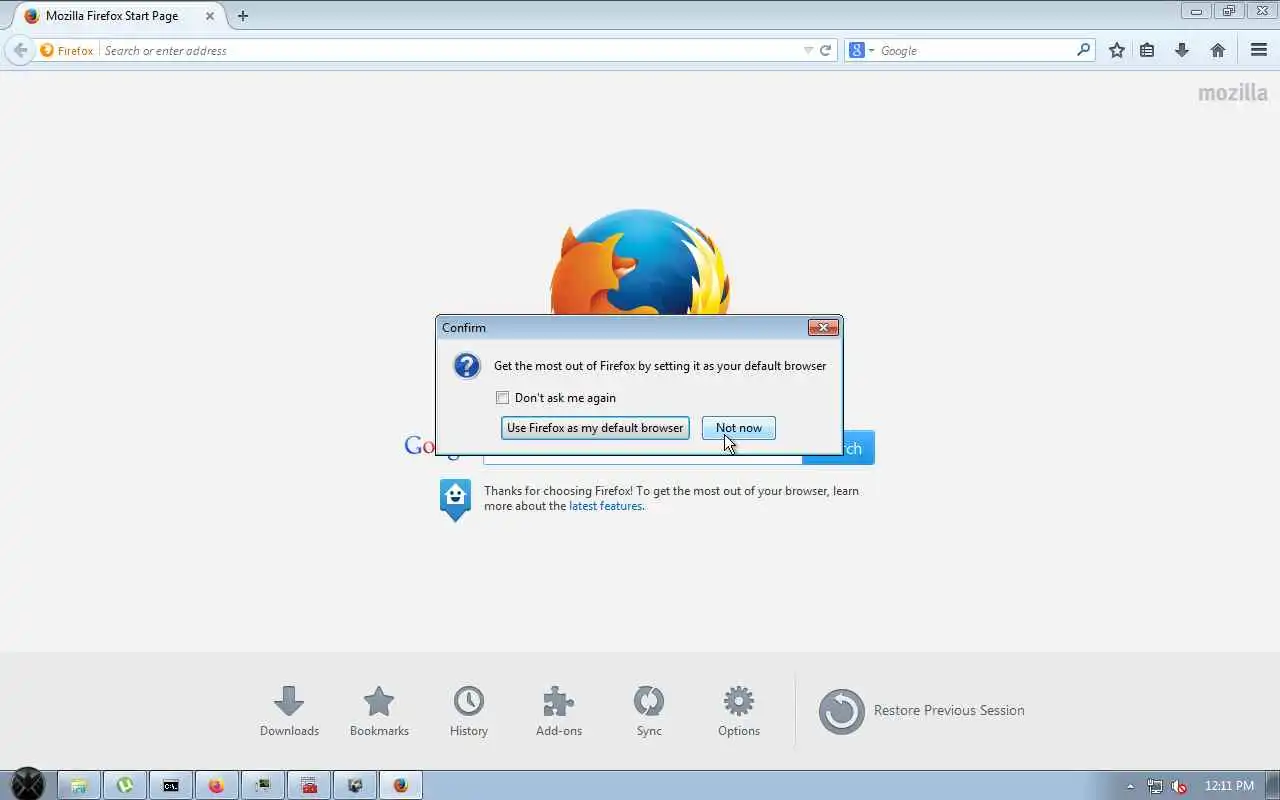This screenshot has width=1280, height=800.
Task: Click "Use Firefox as my default browser" button
Action: 595,428
